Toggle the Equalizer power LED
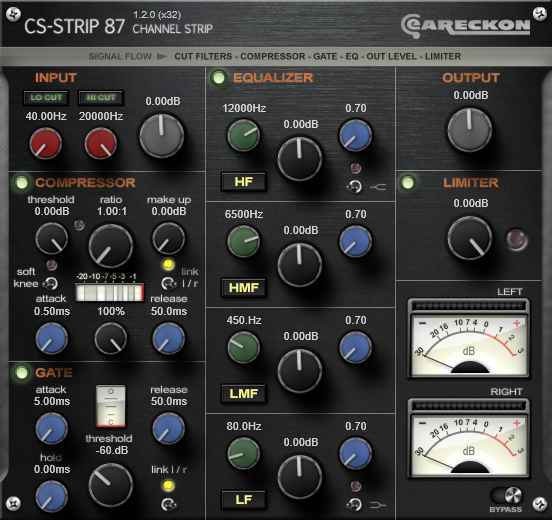Viewport: 552px width, 520px height. click(x=219, y=77)
